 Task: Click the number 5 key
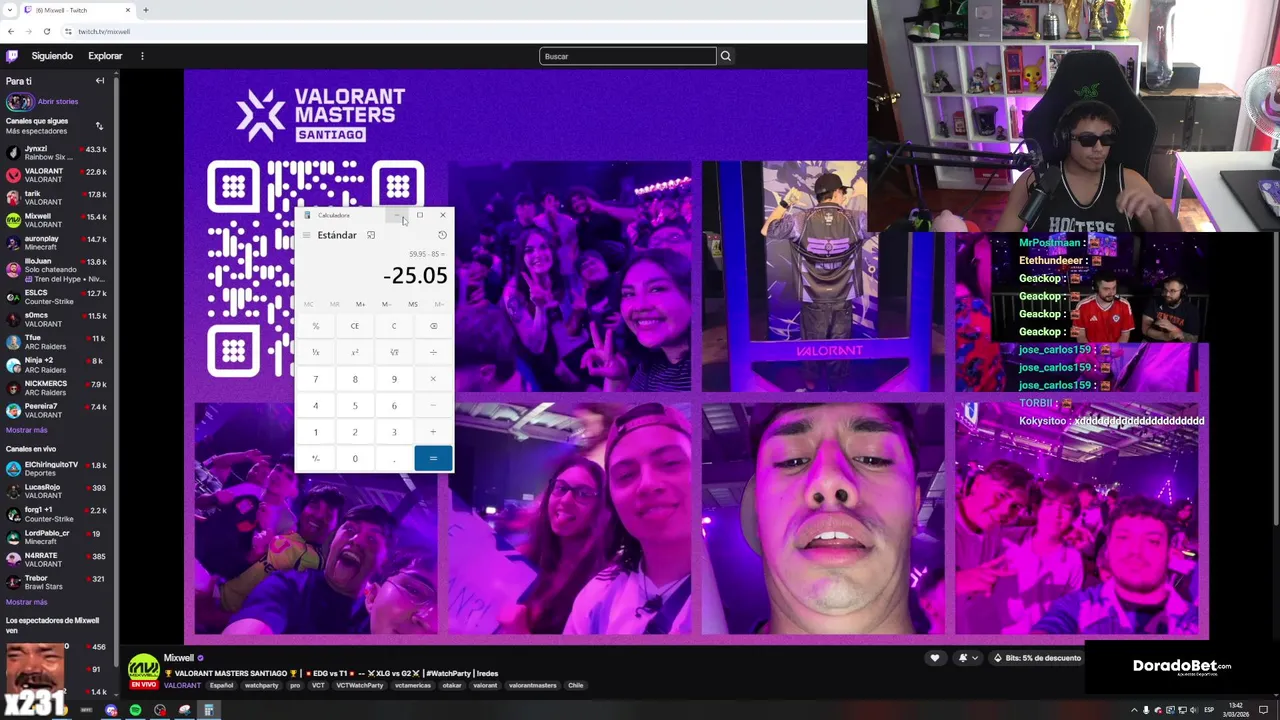[x=355, y=405]
